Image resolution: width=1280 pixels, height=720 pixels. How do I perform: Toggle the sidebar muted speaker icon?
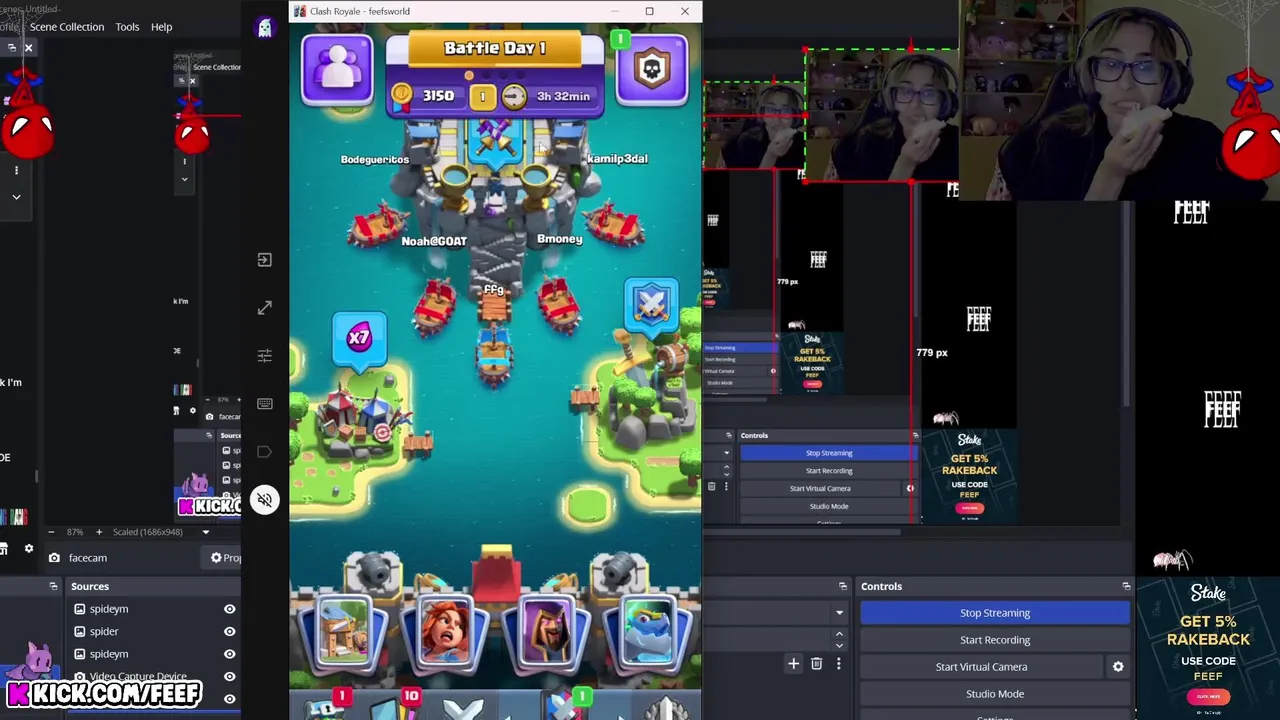(x=264, y=500)
